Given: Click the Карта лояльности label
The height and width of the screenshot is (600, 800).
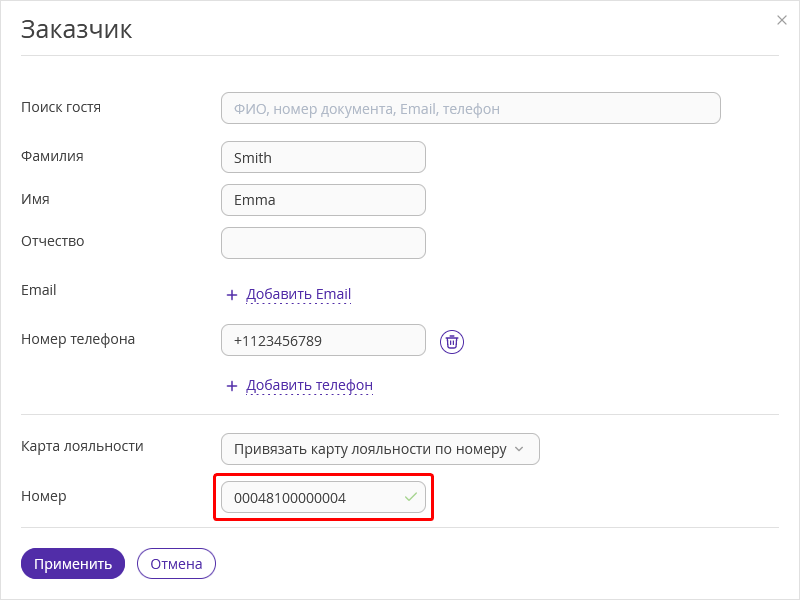Looking at the screenshot, I should click(x=82, y=446).
